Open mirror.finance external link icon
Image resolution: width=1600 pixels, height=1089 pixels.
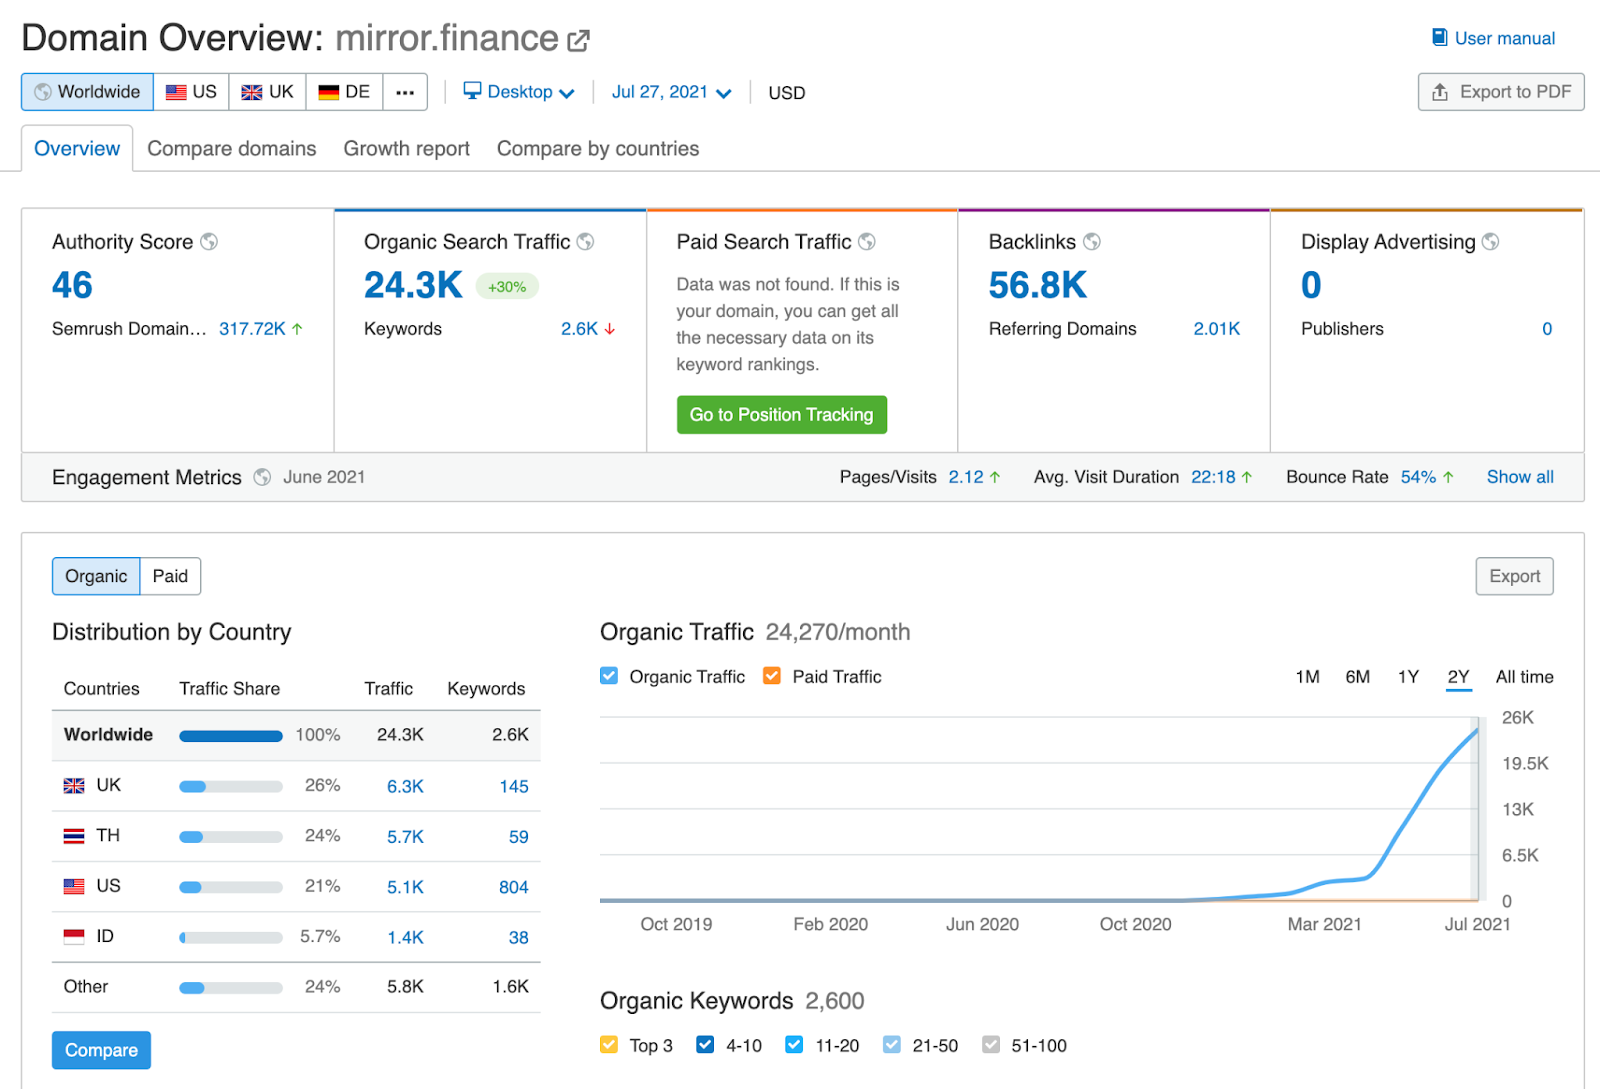[x=578, y=40]
